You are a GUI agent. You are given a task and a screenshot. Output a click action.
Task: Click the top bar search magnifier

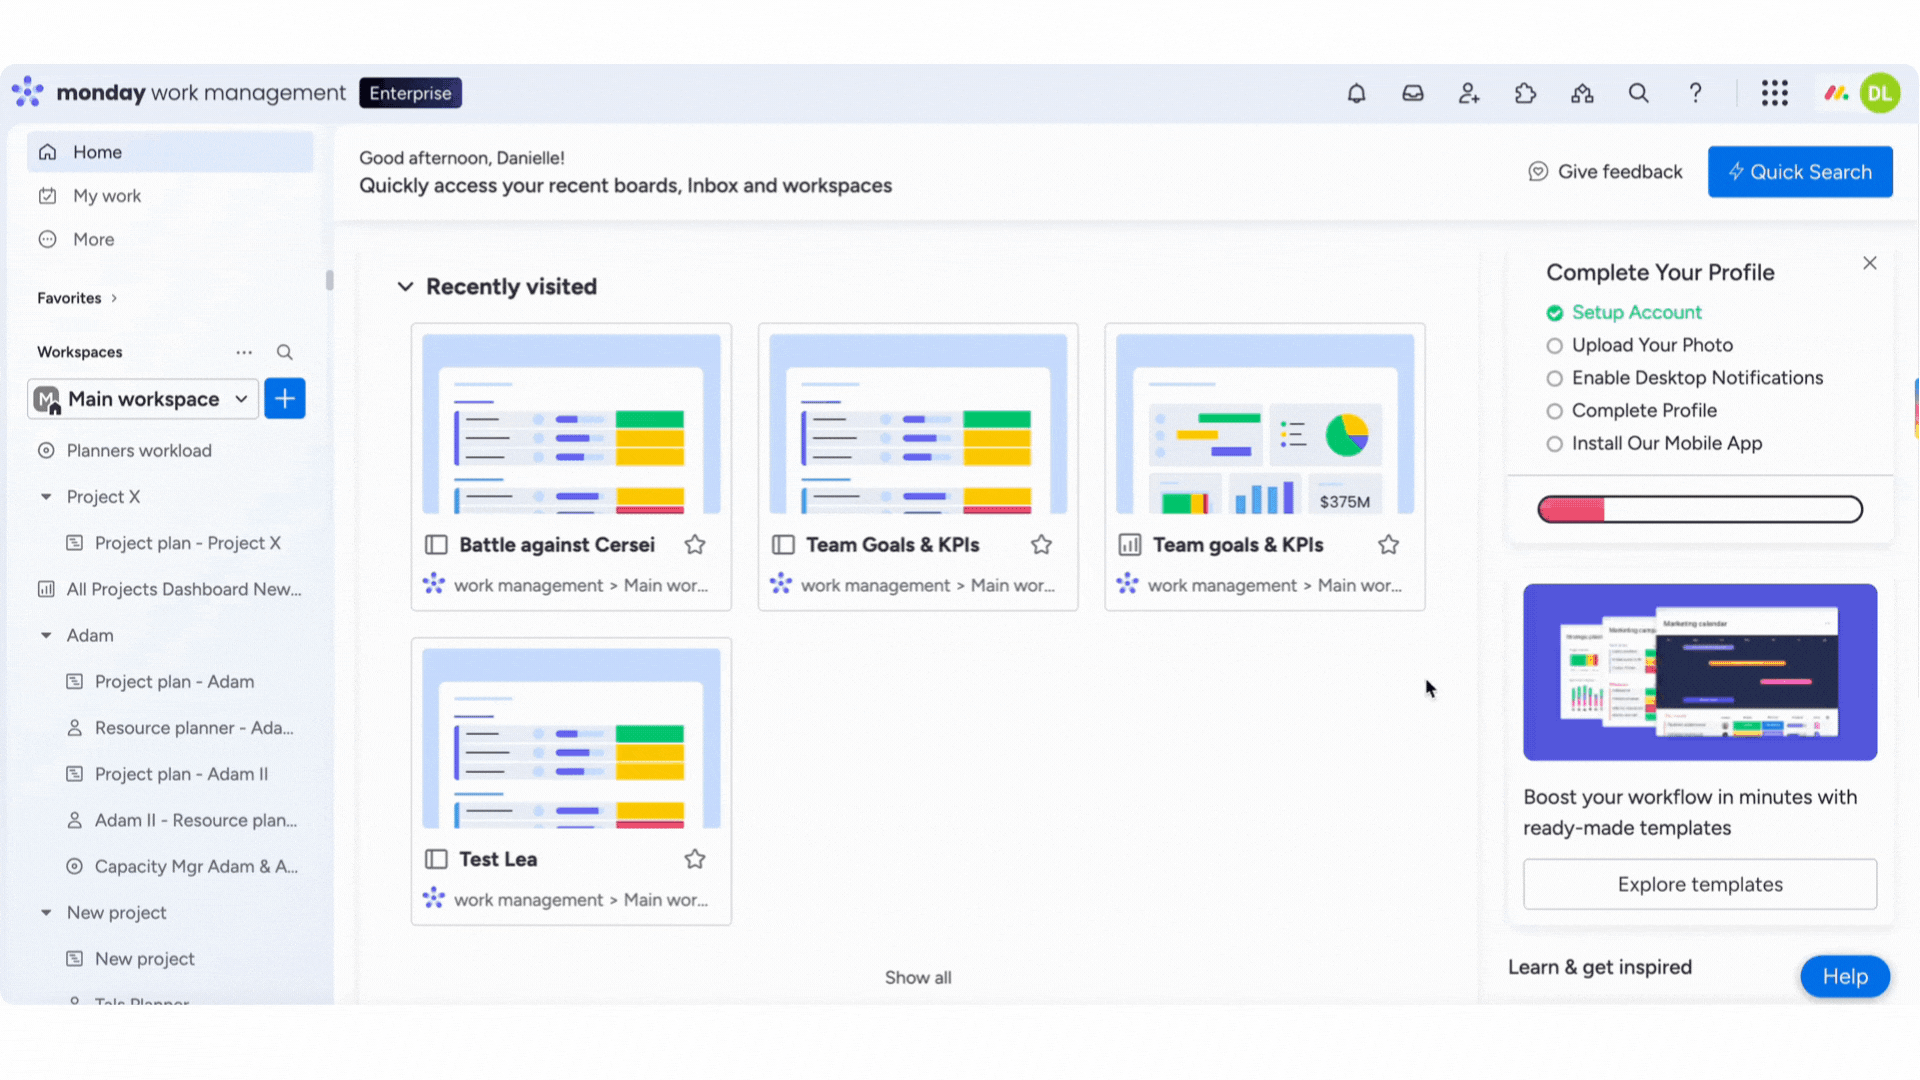1638,93
